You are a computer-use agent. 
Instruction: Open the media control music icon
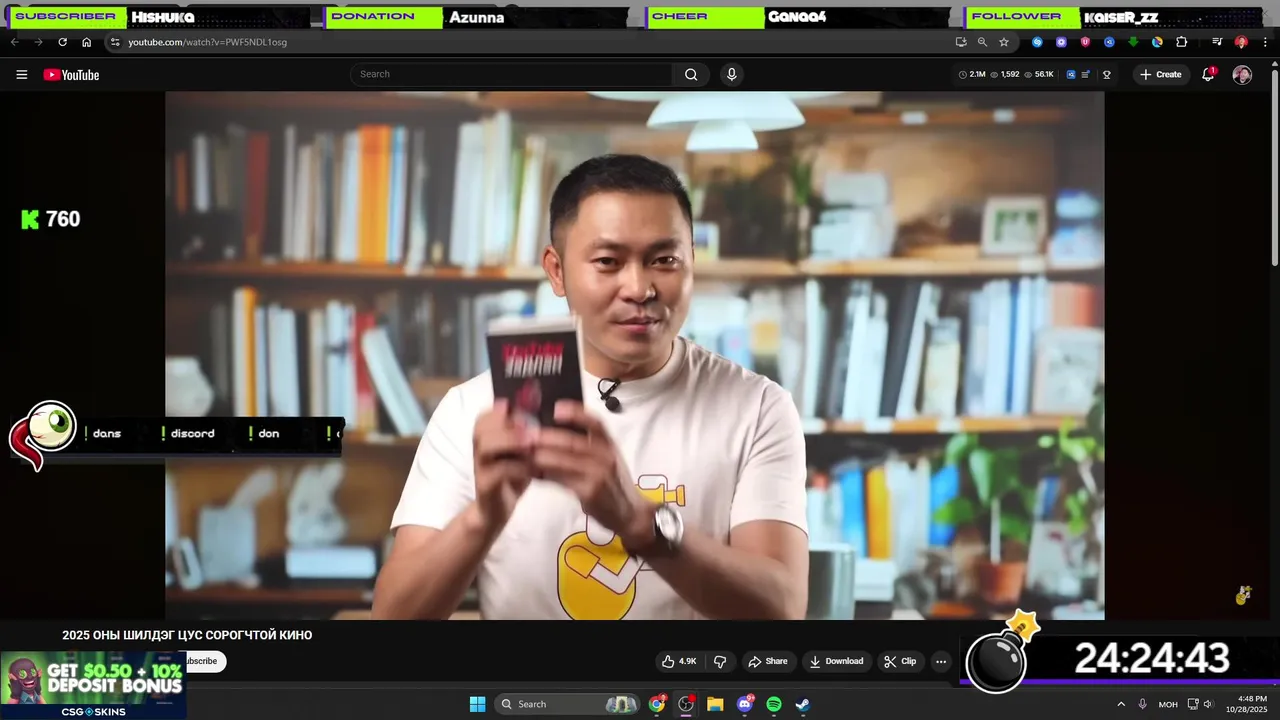1217,42
